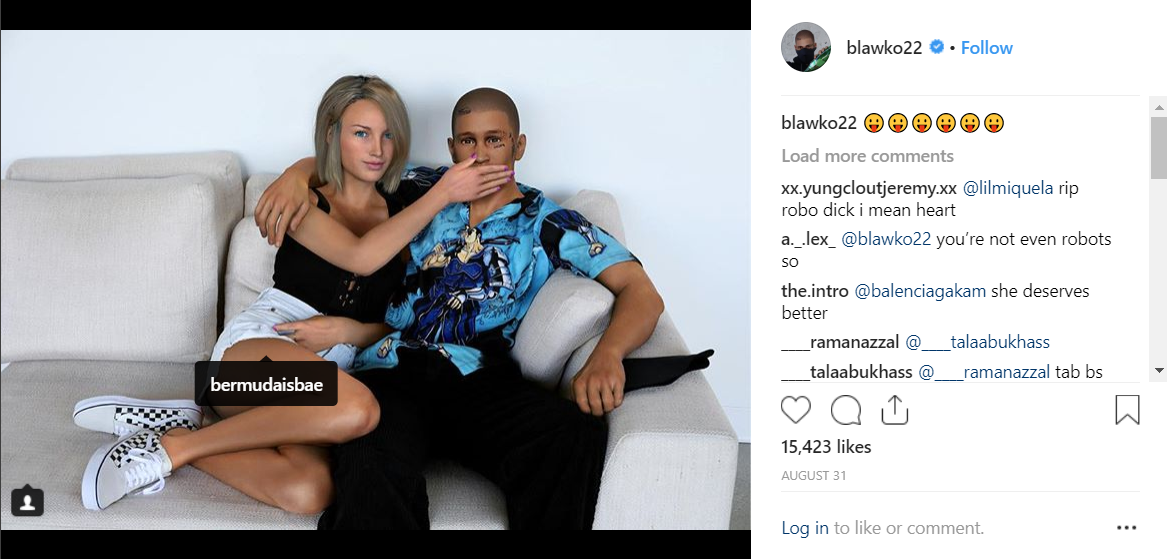1167x559 pixels.
Task: Visit @lilmiquela mention in comment
Action: [x=1008, y=188]
